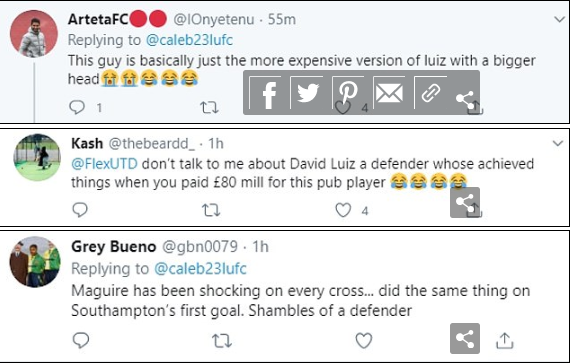Open Grey Bueno's profile avatar
Image resolution: width=573 pixels, height=364 pixels.
point(35,262)
